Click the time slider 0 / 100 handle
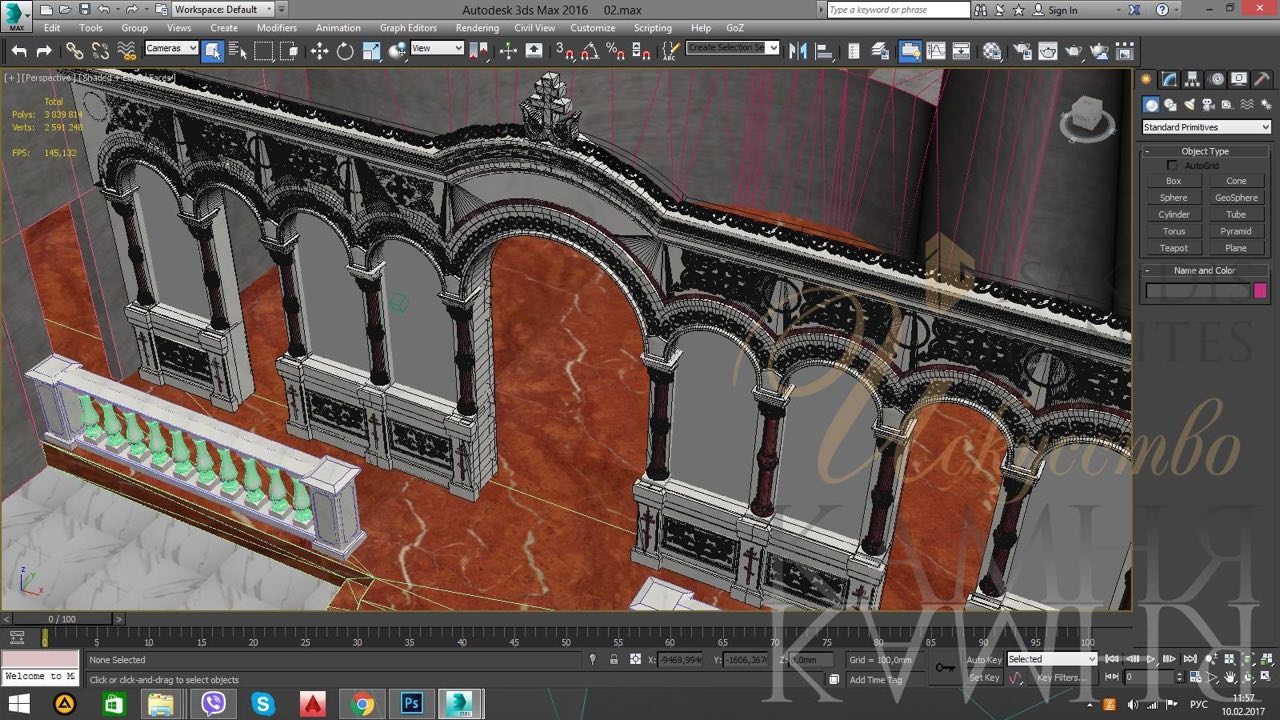 [62, 619]
